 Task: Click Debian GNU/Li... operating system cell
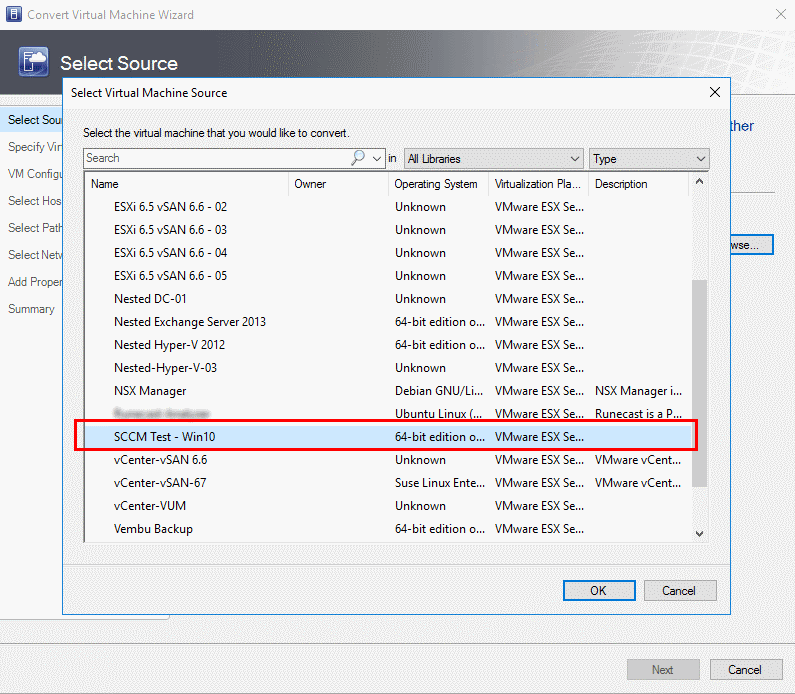point(439,391)
